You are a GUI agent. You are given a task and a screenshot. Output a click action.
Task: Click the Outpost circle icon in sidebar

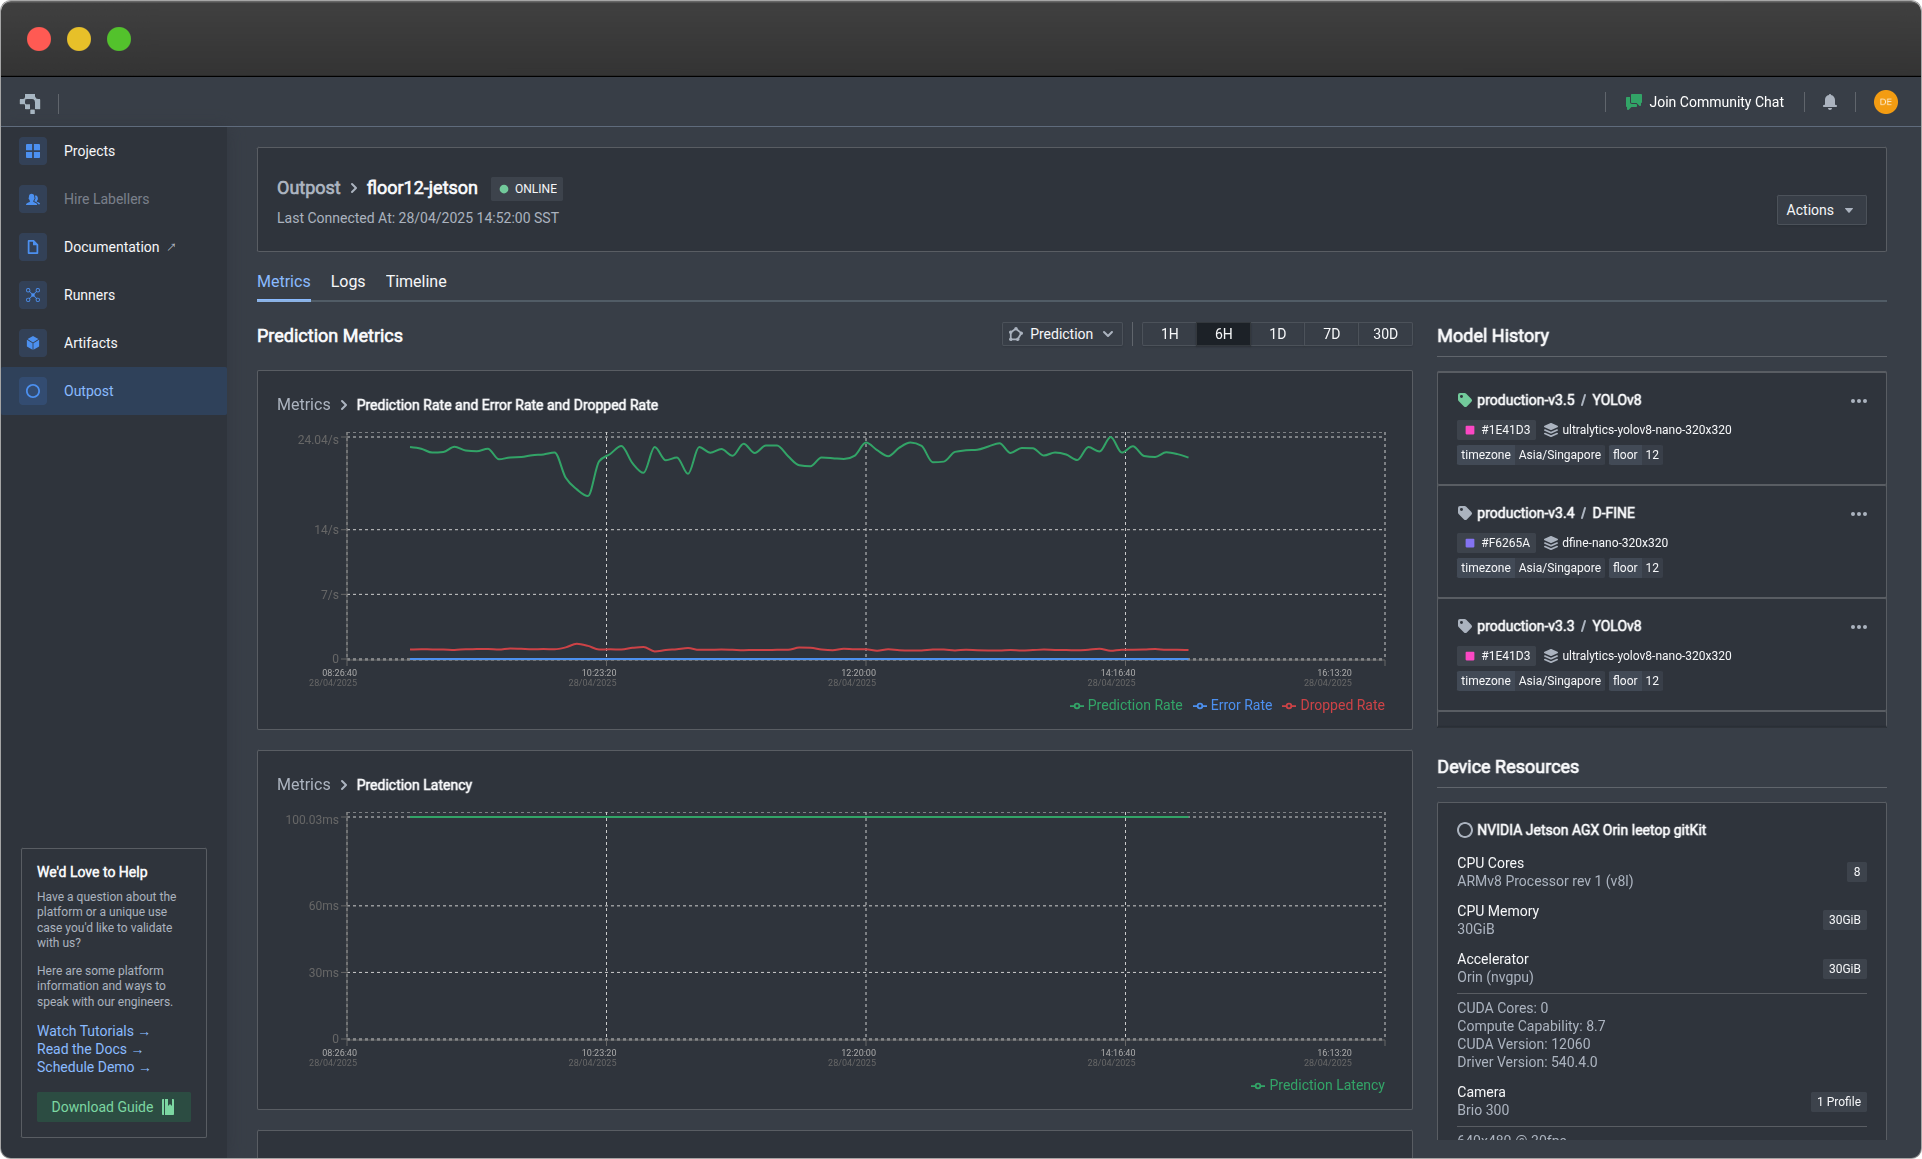(x=33, y=391)
